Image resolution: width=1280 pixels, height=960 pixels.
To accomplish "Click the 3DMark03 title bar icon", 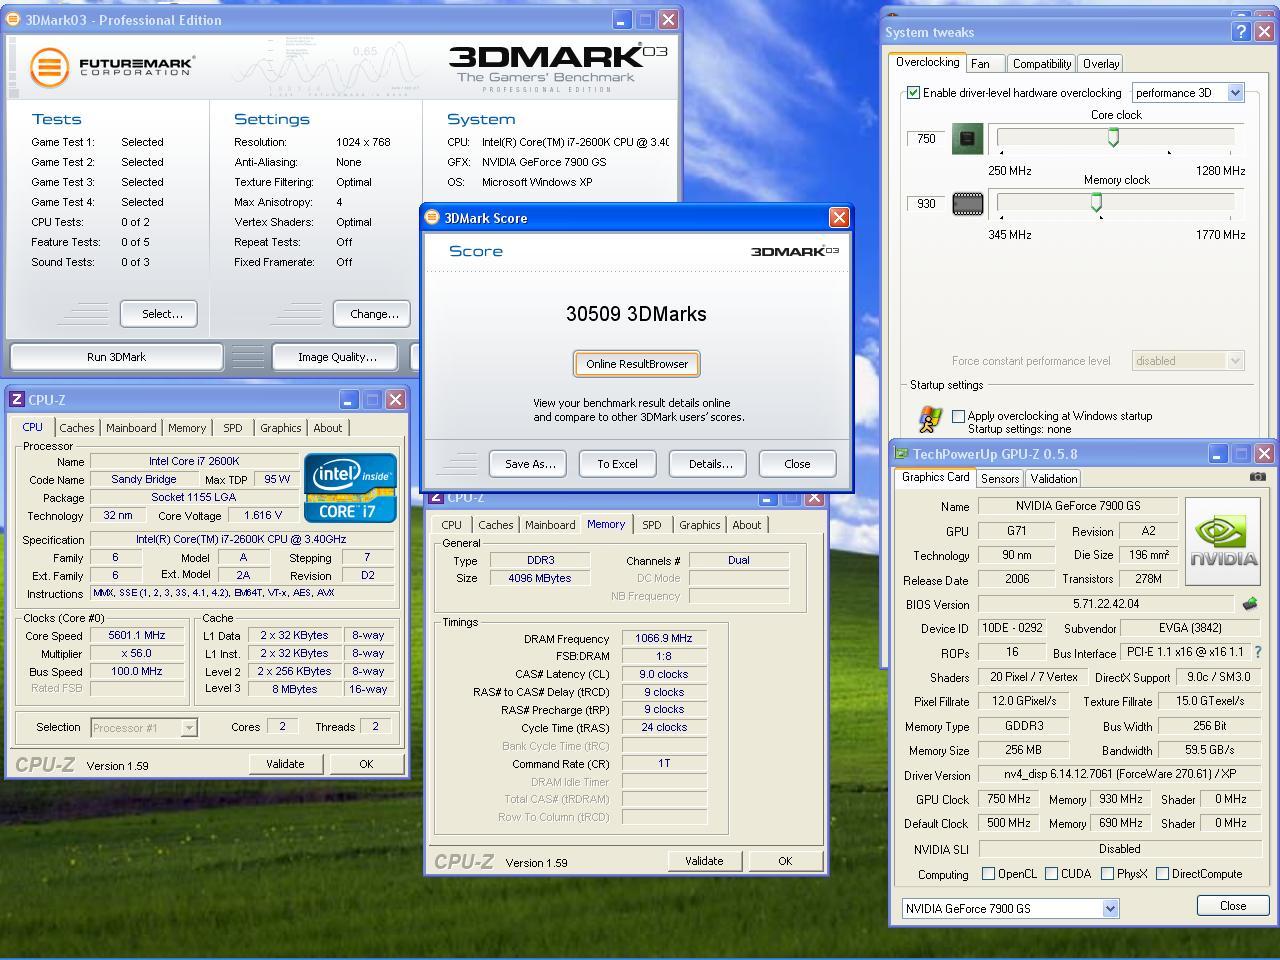I will pos(13,19).
